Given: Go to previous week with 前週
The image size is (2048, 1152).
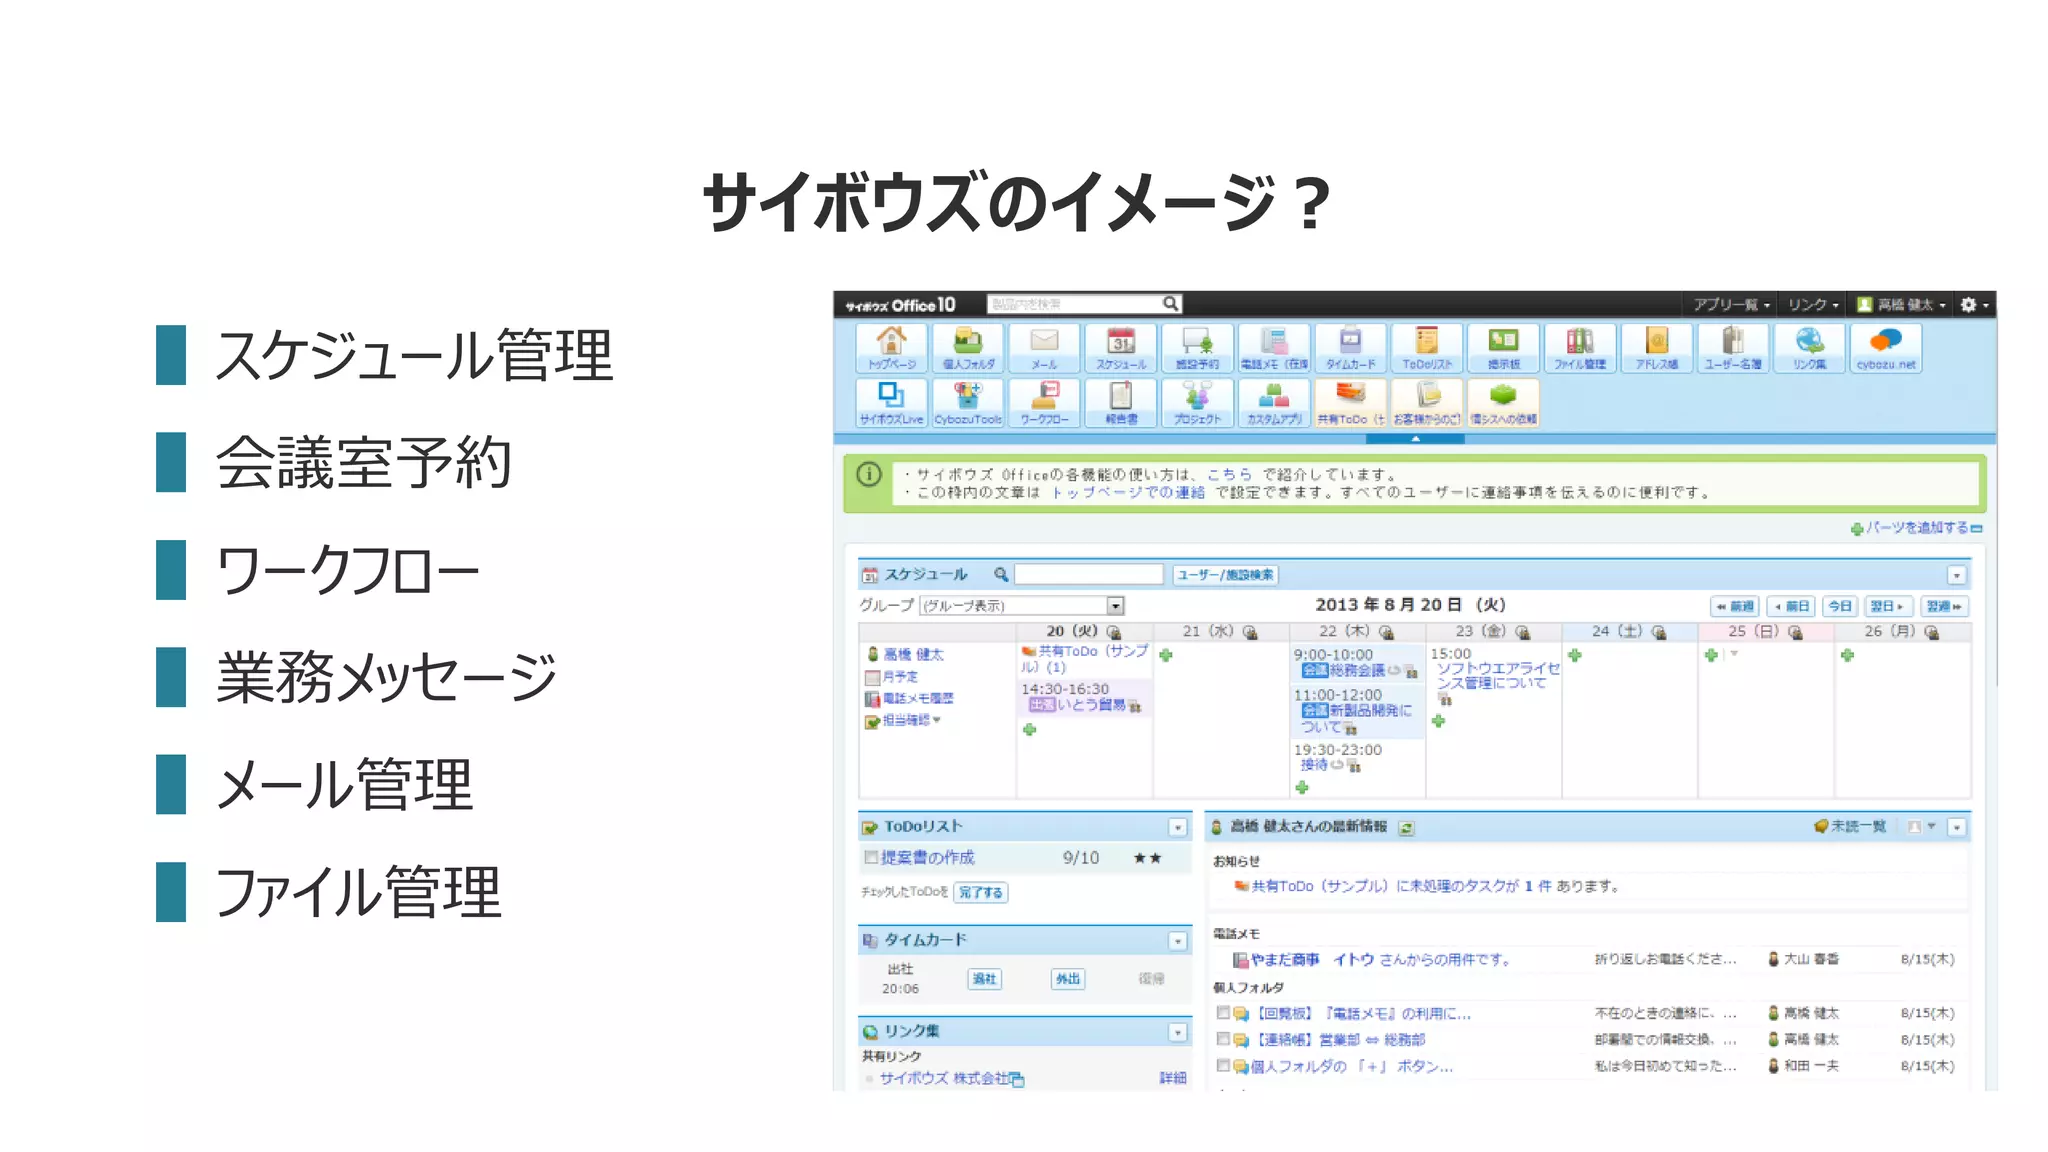Looking at the screenshot, I should (1735, 606).
